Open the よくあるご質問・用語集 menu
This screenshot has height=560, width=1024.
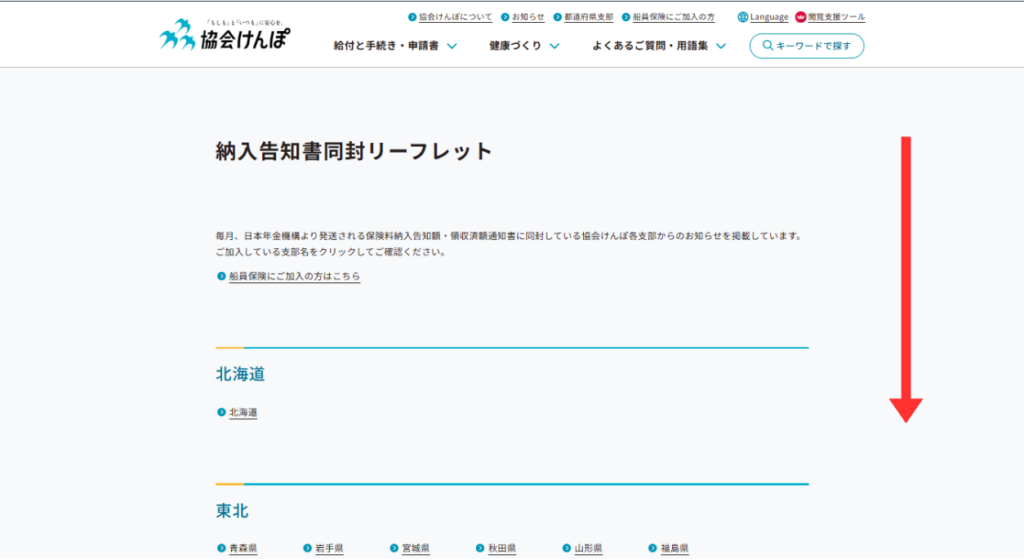pos(650,46)
